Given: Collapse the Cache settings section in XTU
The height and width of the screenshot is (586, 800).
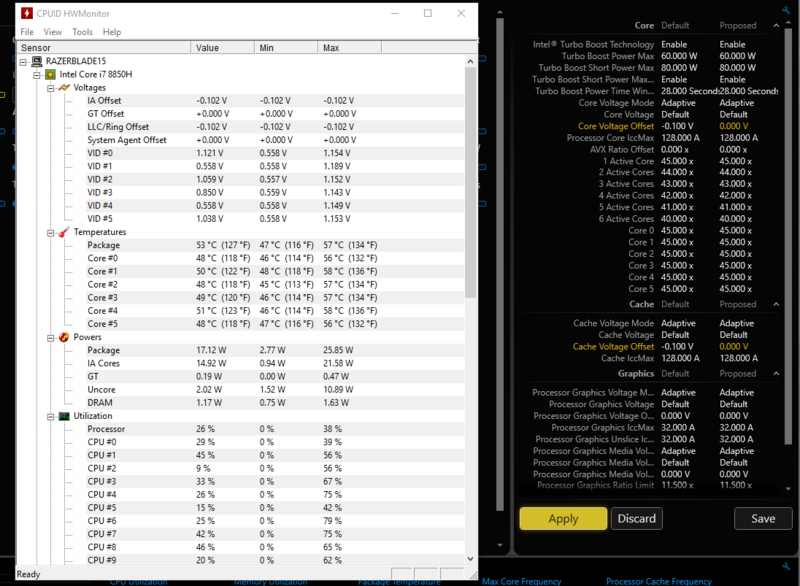Looking at the screenshot, I should (x=776, y=304).
